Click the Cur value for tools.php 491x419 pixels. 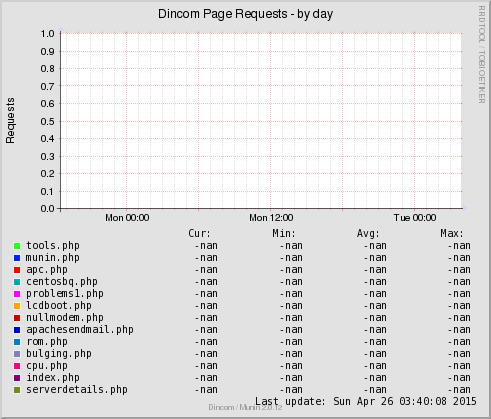[206, 246]
